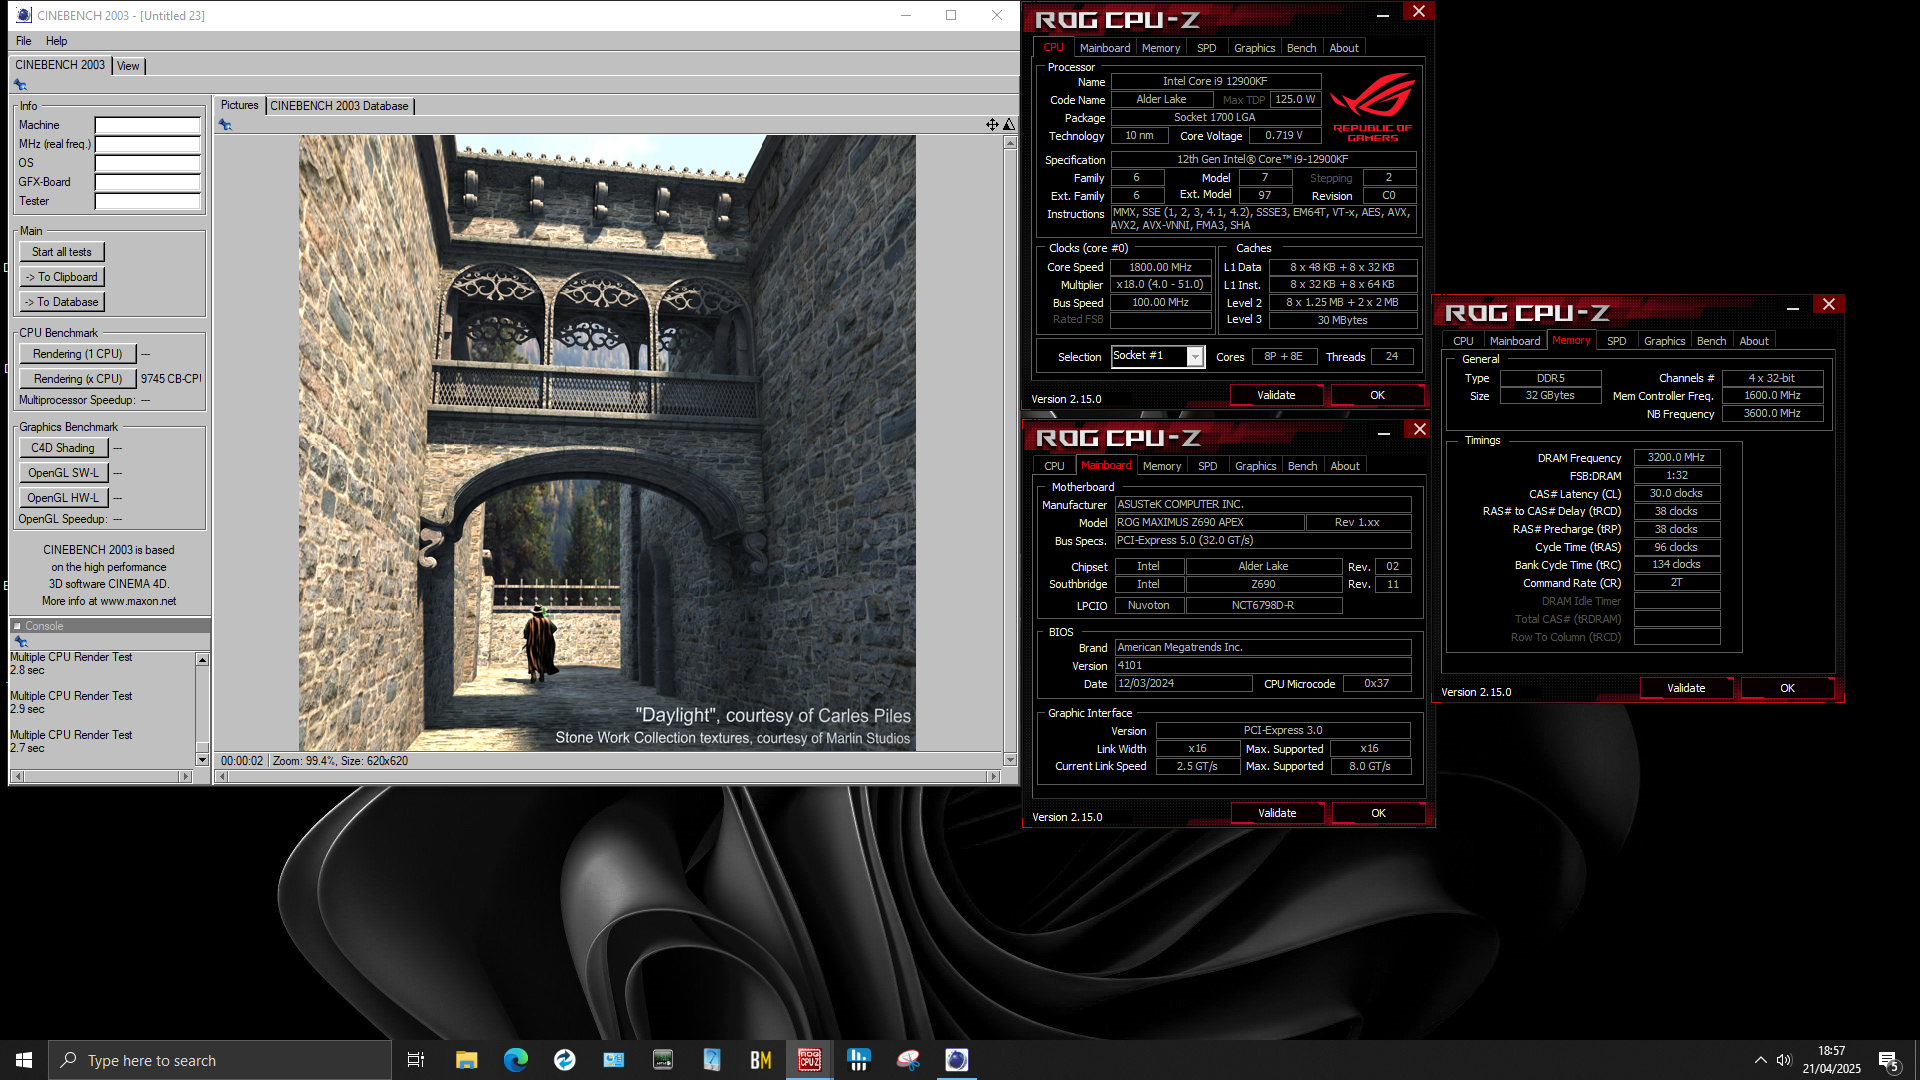Collapse the Console panel using its header icon
1920x1080 pixels.
click(17, 626)
